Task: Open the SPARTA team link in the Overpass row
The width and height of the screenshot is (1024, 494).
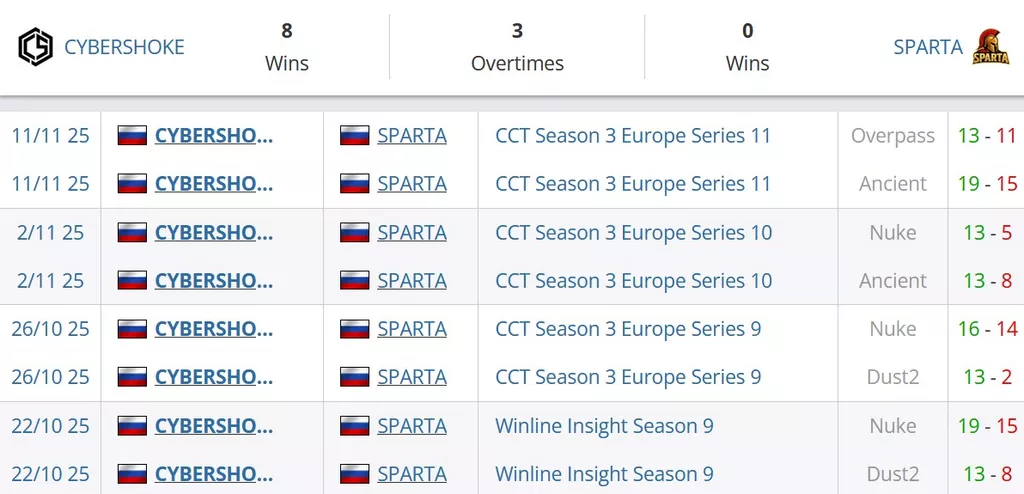Action: point(412,136)
